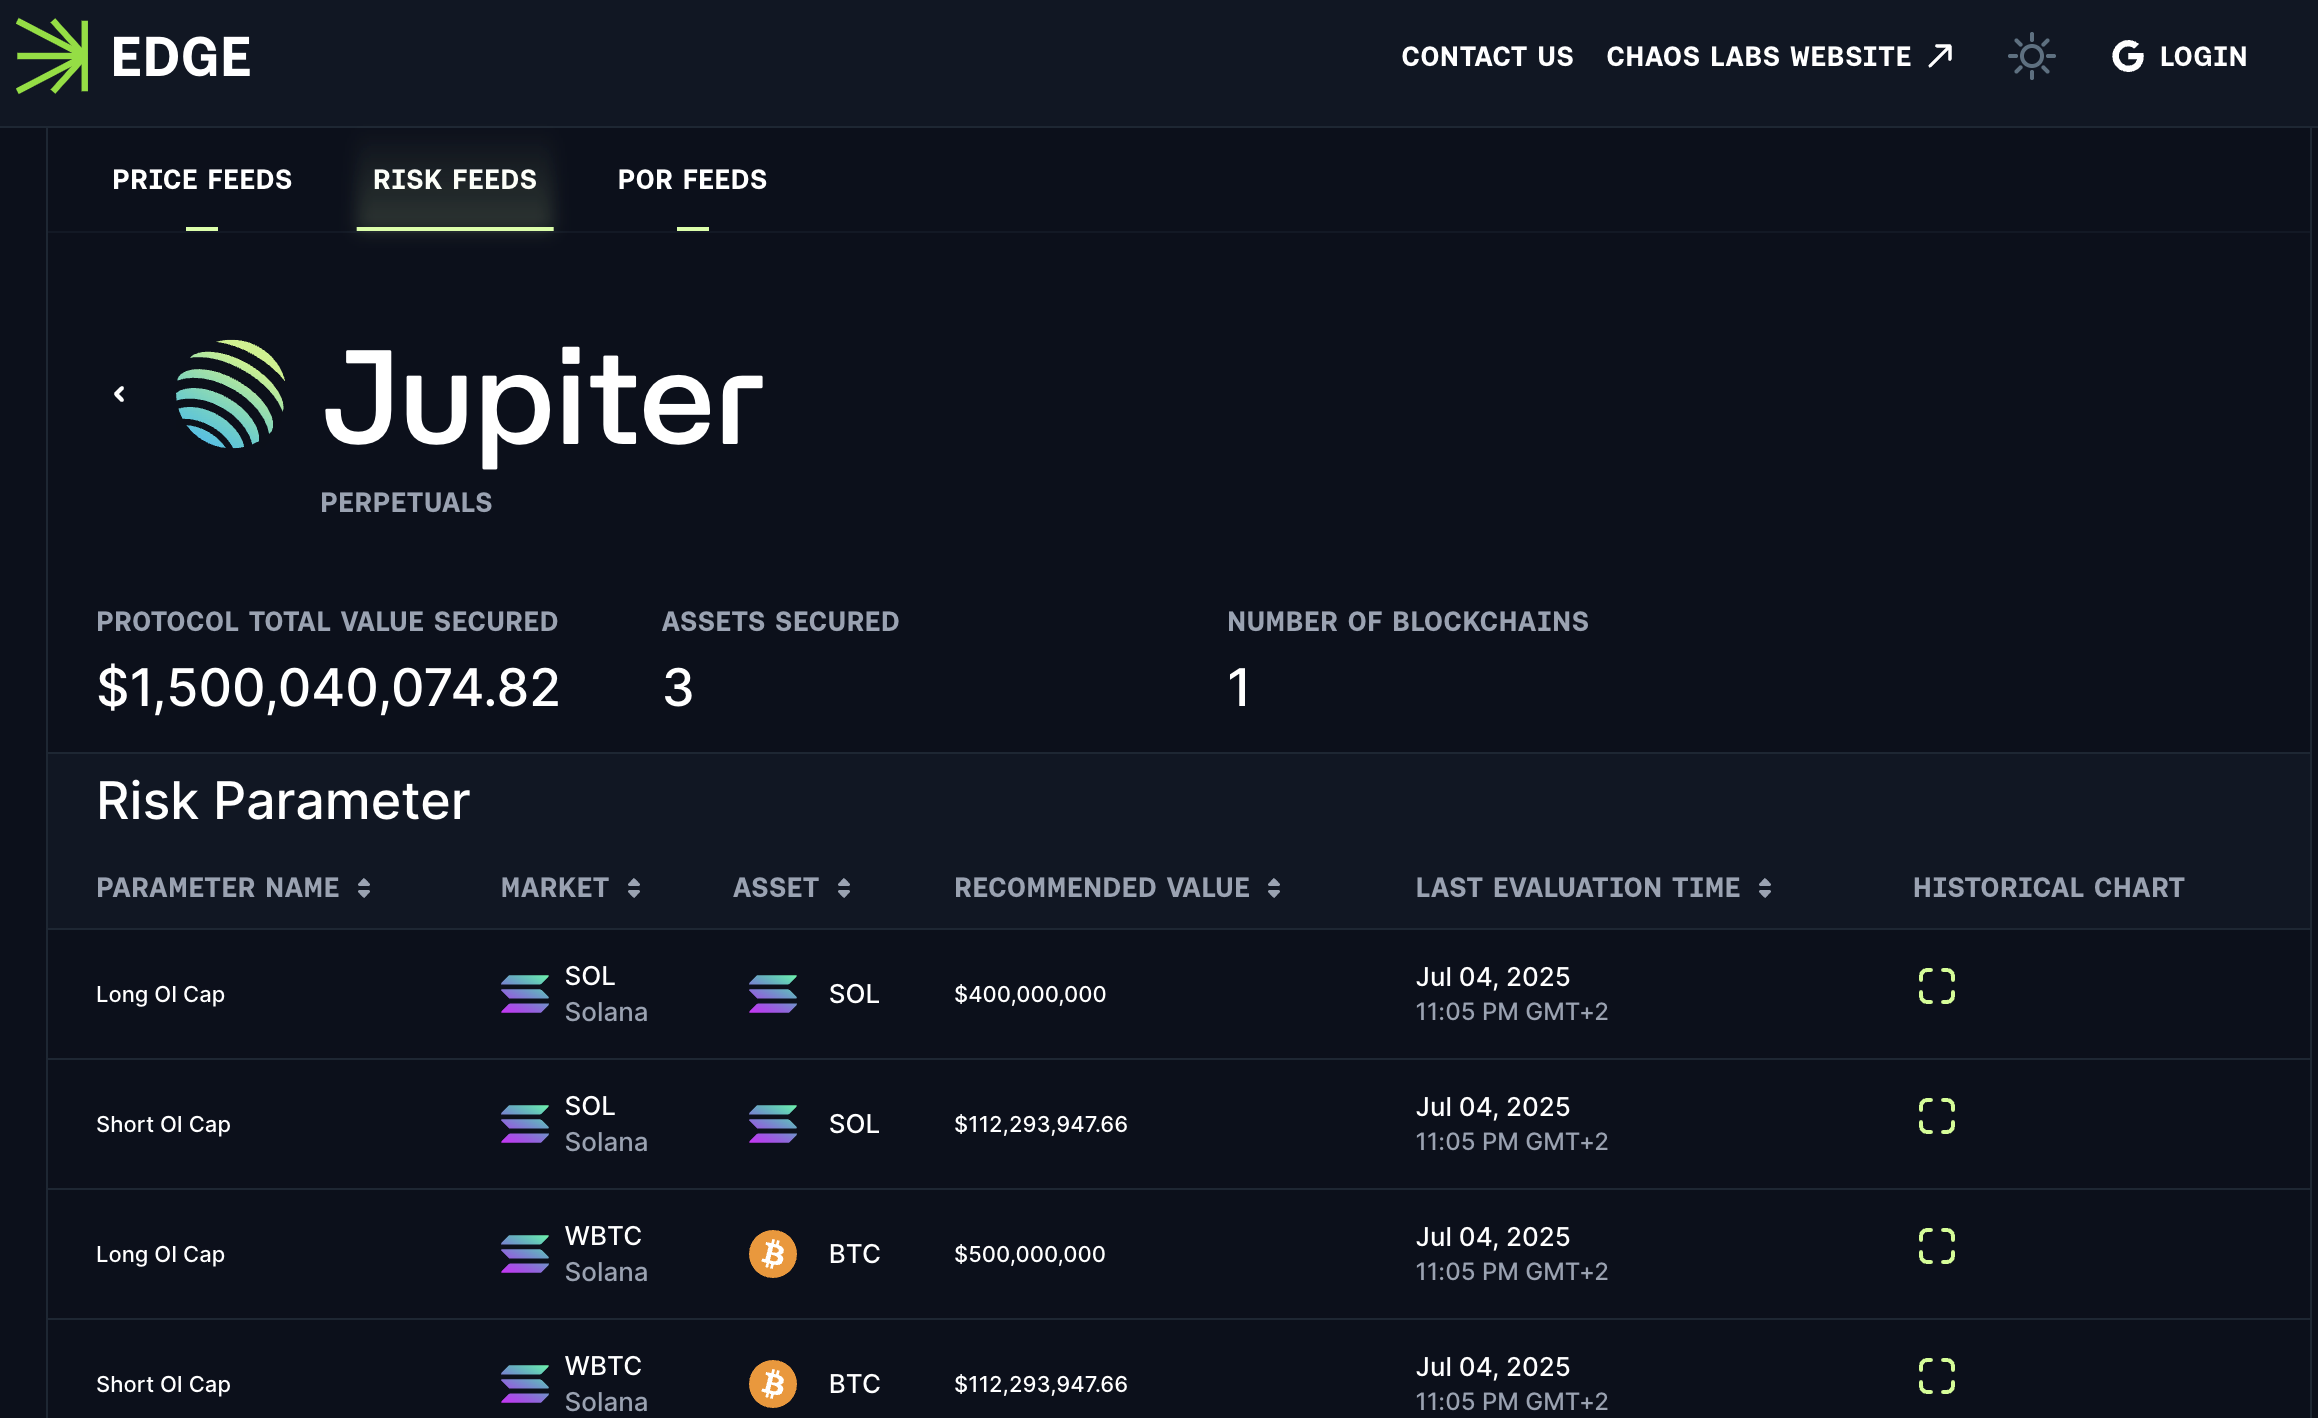Click the Jupiter protocol logo

(x=230, y=394)
